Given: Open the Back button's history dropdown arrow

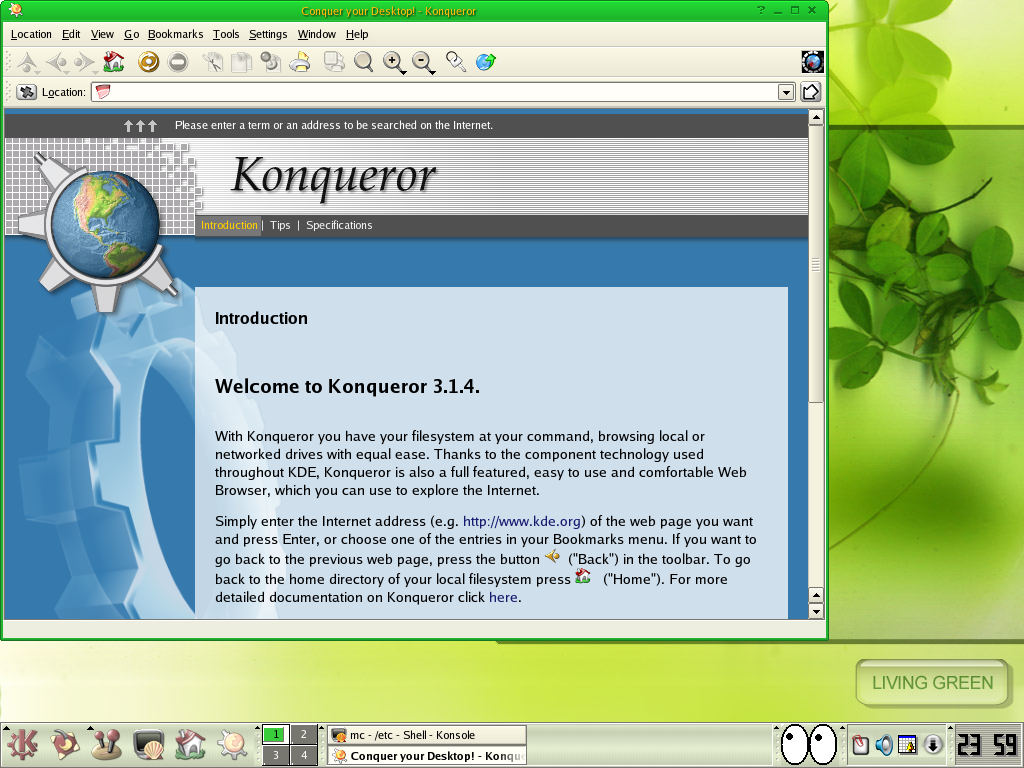Looking at the screenshot, I should [69, 71].
